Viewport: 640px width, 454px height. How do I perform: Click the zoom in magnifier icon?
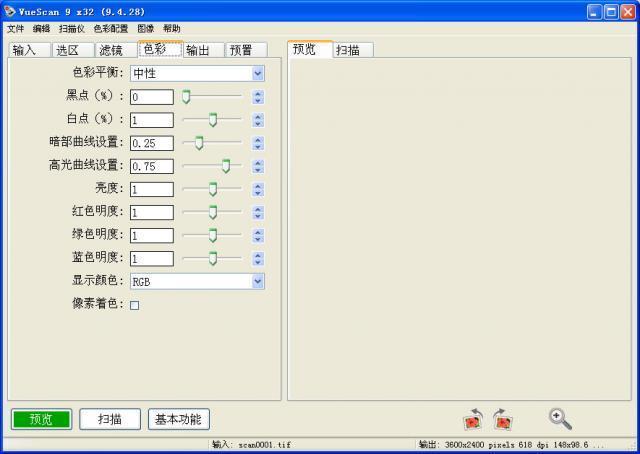560,419
